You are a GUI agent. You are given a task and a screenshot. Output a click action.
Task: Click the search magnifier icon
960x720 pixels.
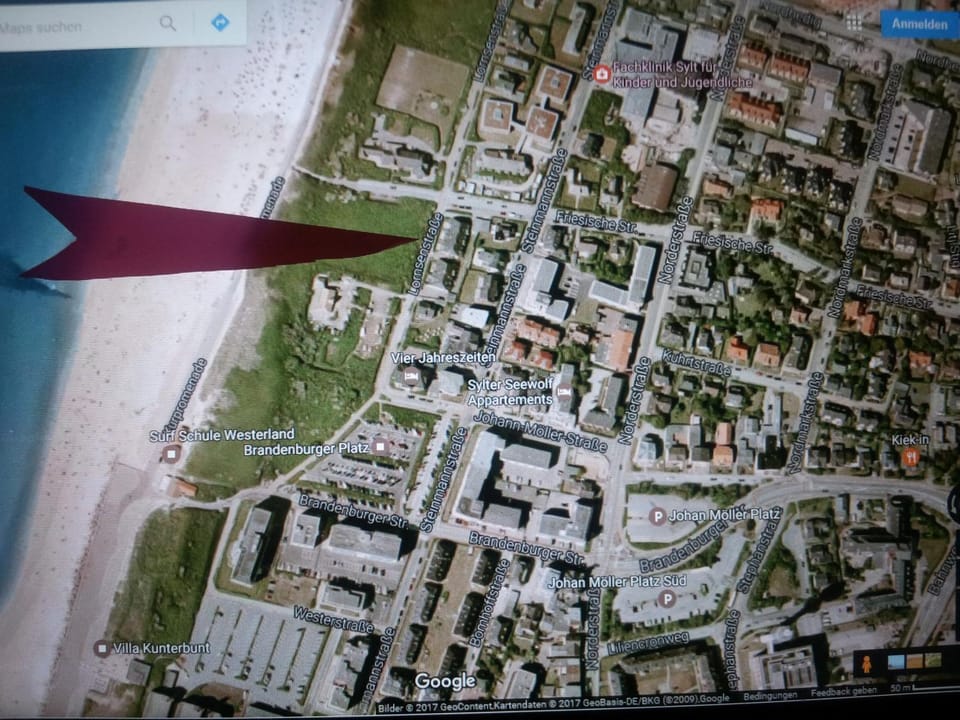[168, 22]
